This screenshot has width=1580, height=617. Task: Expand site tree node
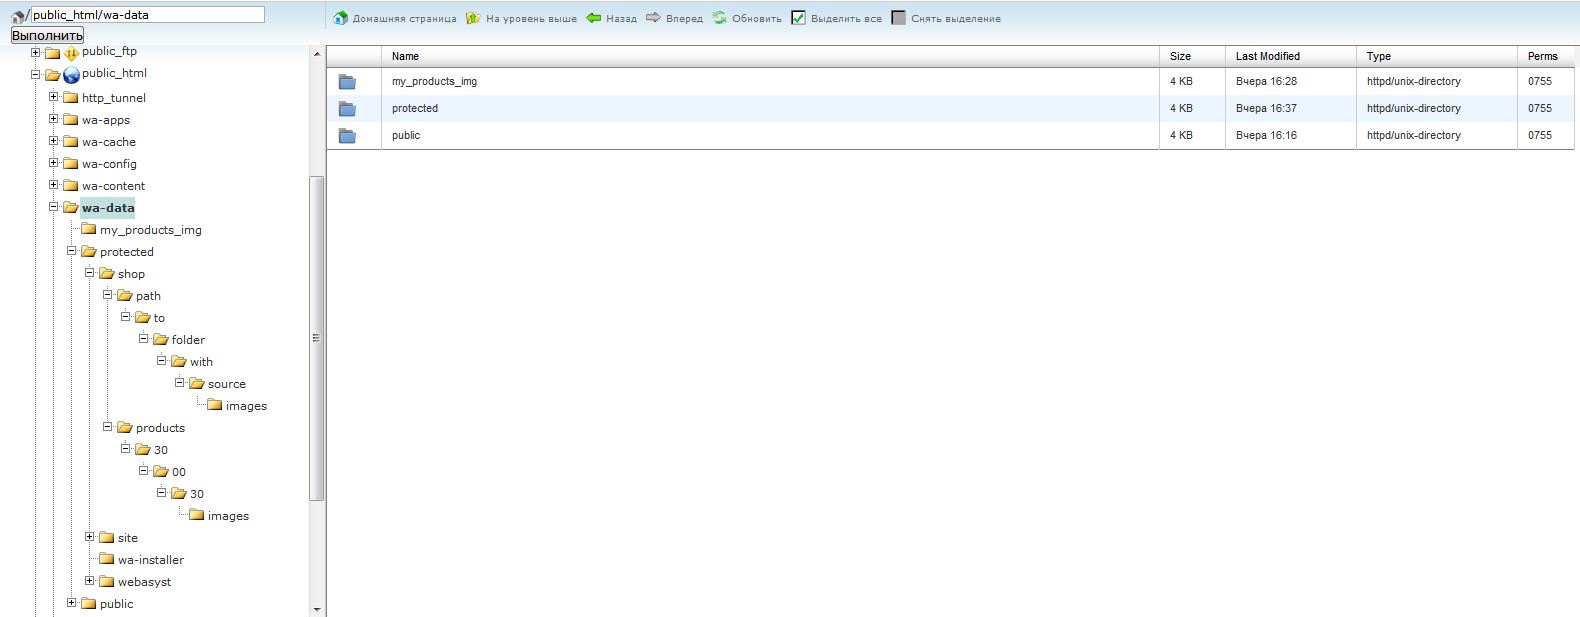(90, 537)
